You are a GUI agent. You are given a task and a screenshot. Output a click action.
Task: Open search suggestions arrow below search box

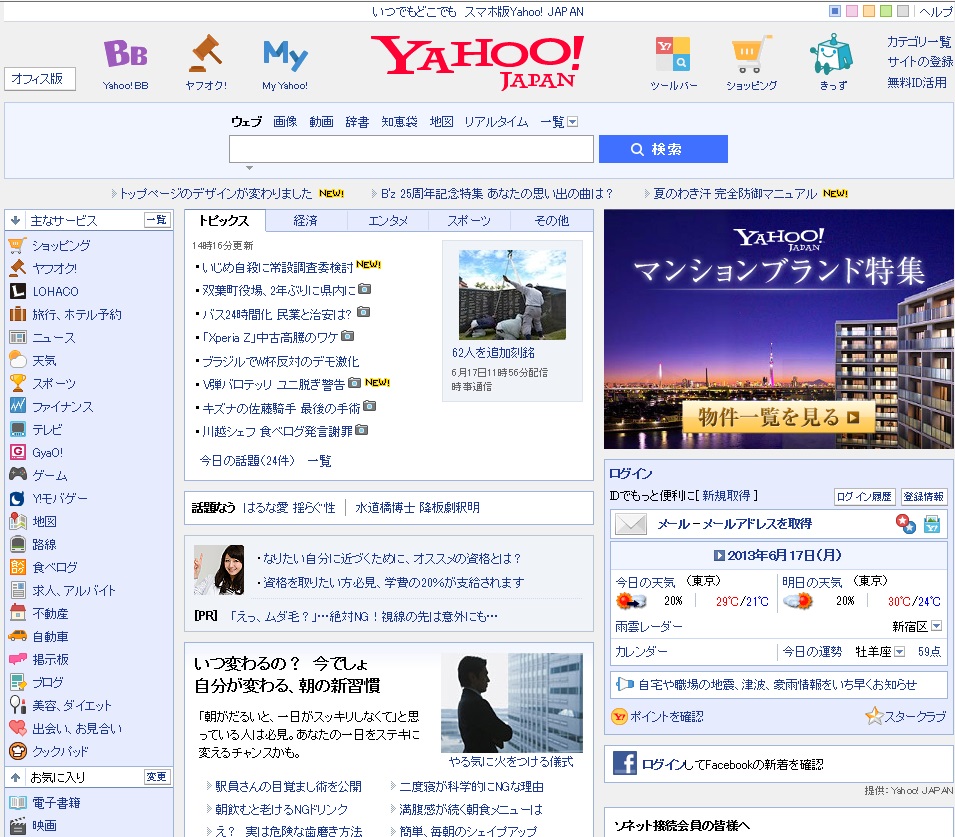point(249,168)
